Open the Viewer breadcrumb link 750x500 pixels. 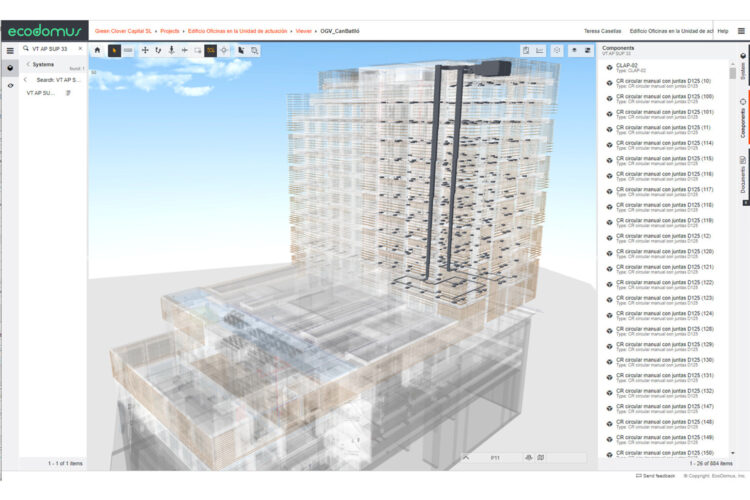303,31
